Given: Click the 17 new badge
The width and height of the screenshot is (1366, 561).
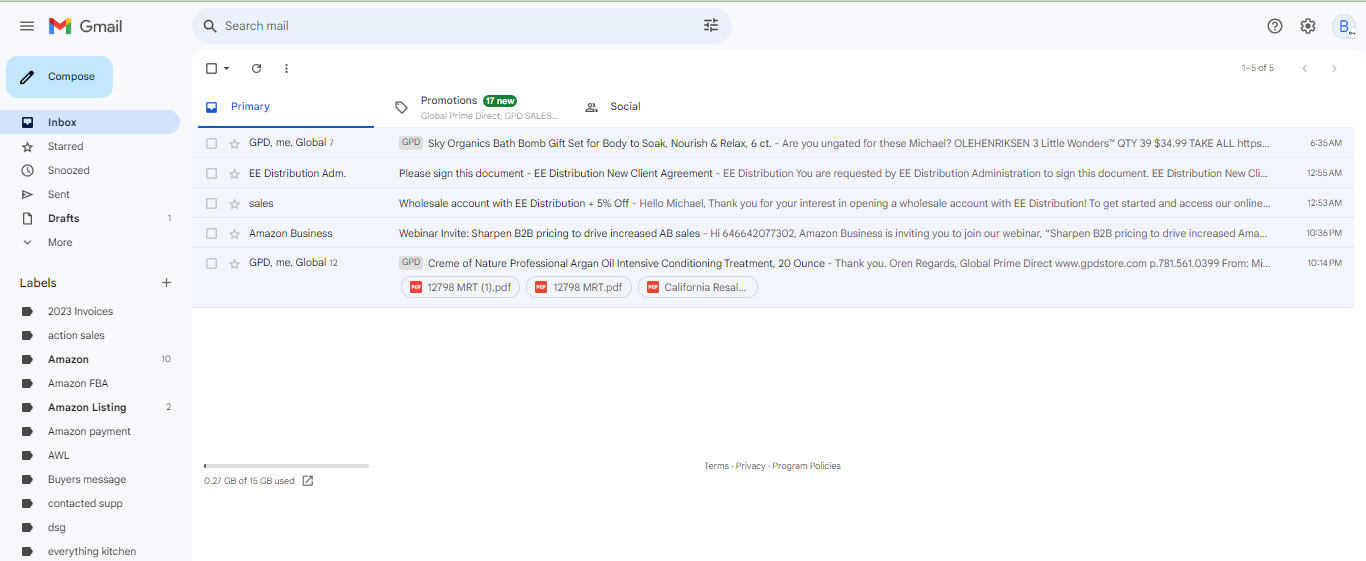Looking at the screenshot, I should pos(500,101).
